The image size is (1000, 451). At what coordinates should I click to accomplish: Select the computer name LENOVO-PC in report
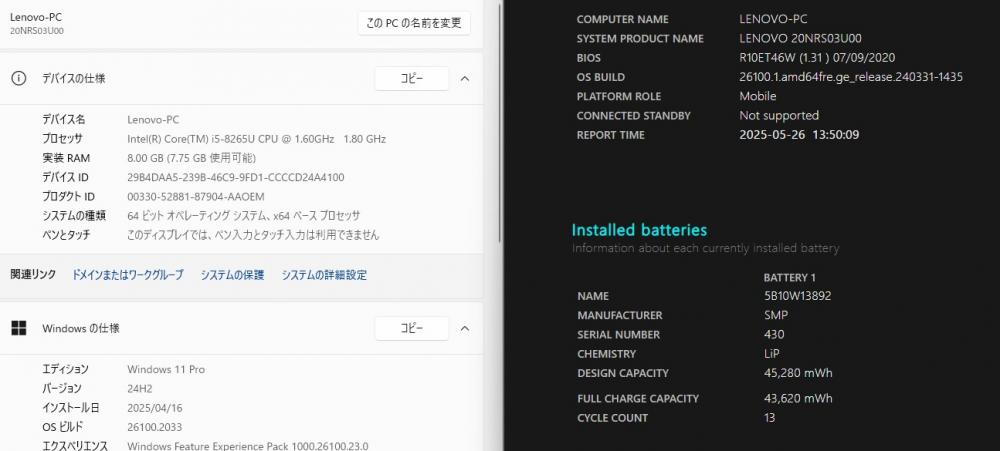(773, 19)
